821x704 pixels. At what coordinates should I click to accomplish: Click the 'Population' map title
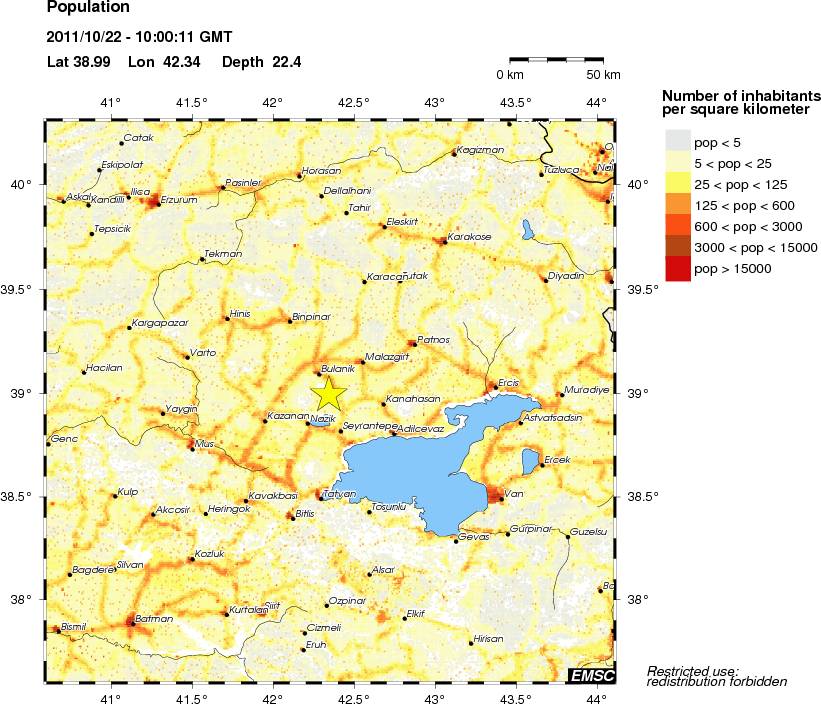click(89, 9)
